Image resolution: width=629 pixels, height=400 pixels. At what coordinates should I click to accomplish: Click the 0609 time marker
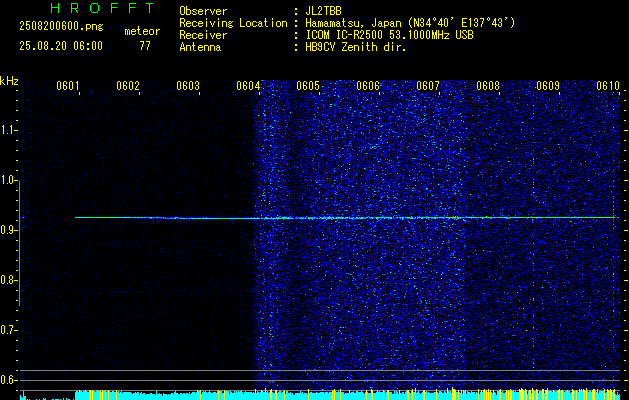pos(548,86)
